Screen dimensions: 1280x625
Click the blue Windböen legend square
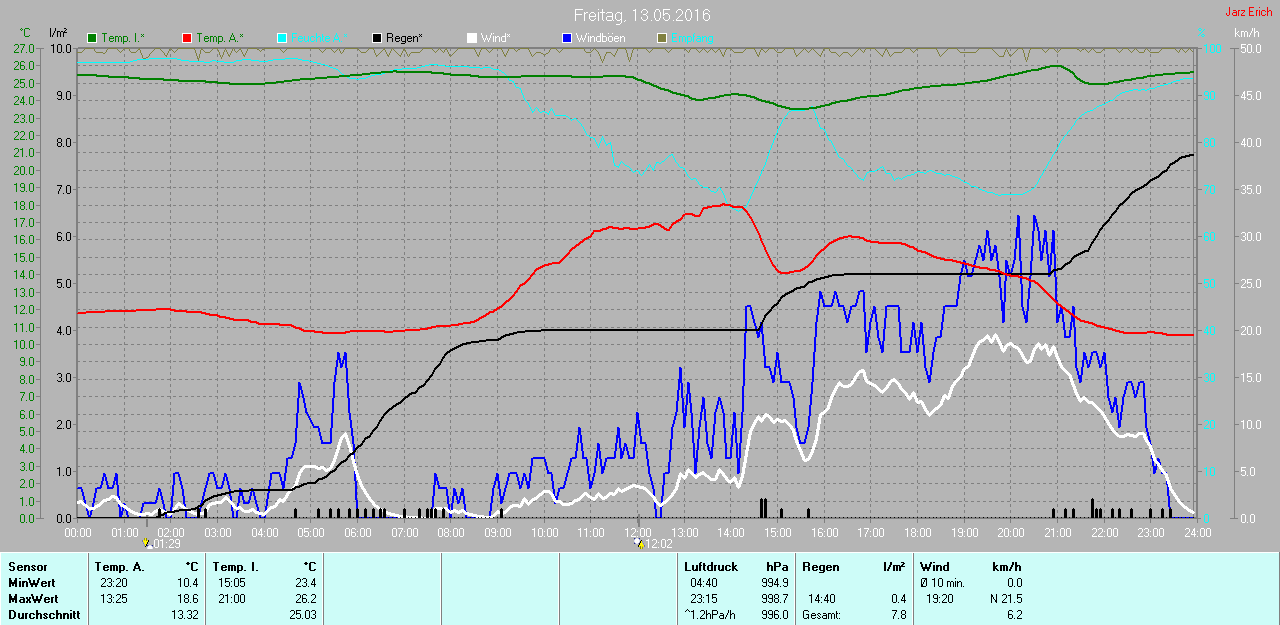coord(567,38)
